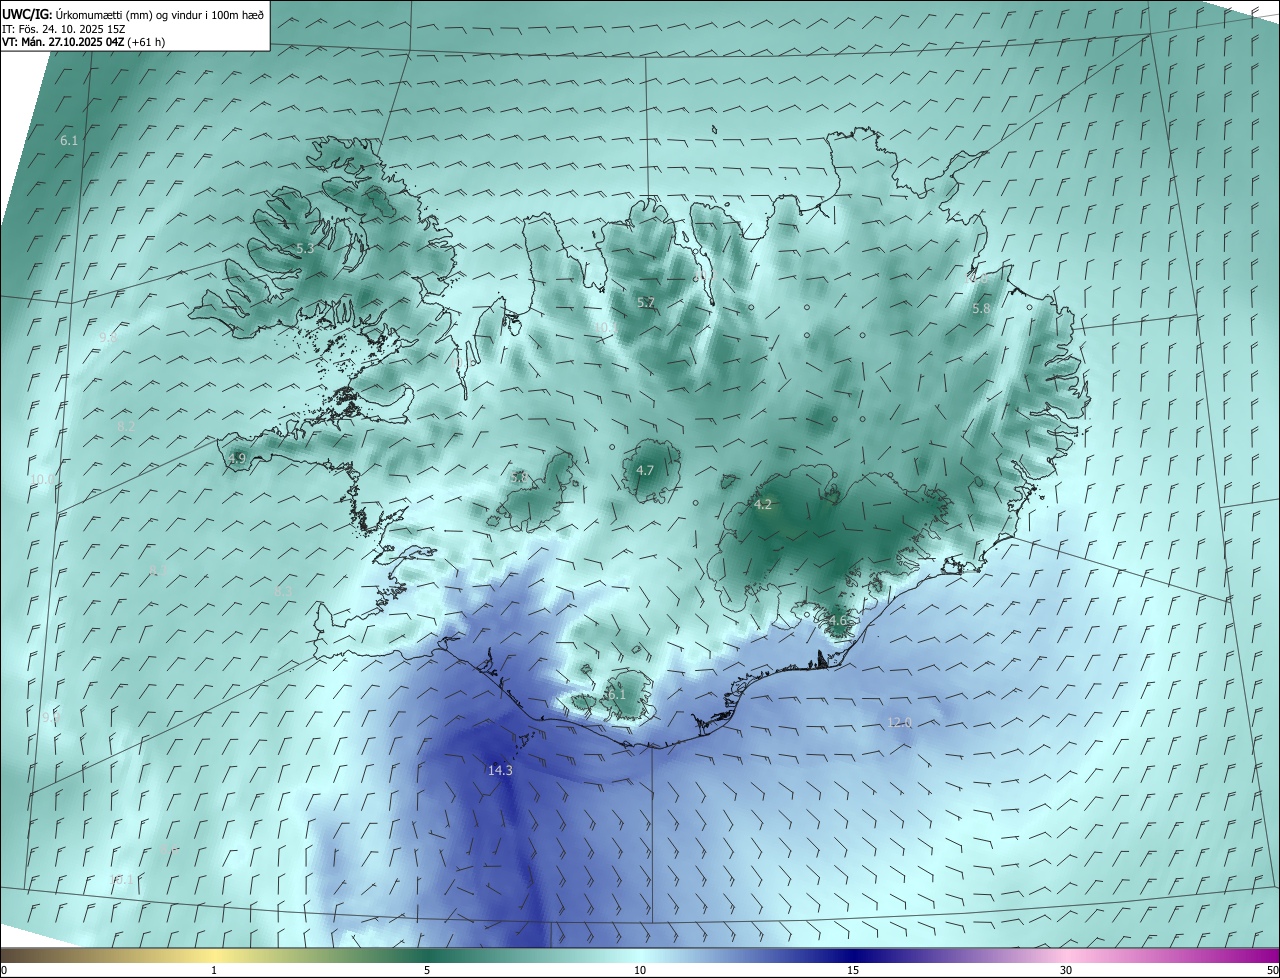Click the 8.2 value west of Breiðafjörður
This screenshot has height=978, width=1280.
126,426
